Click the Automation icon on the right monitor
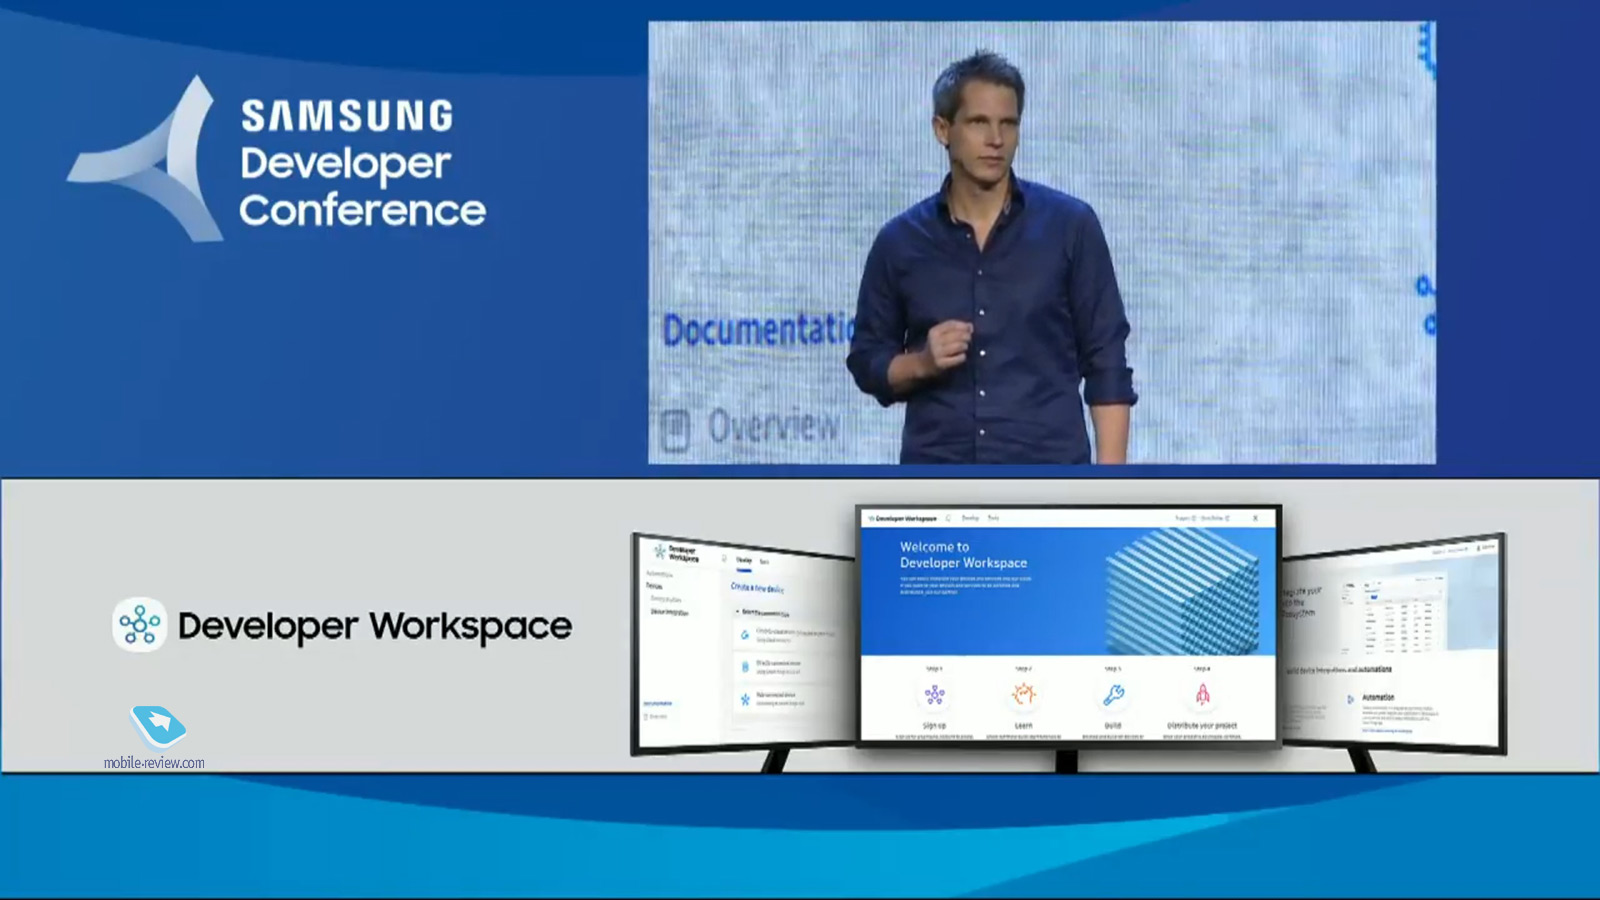Viewport: 1600px width, 900px height. tap(1350, 699)
